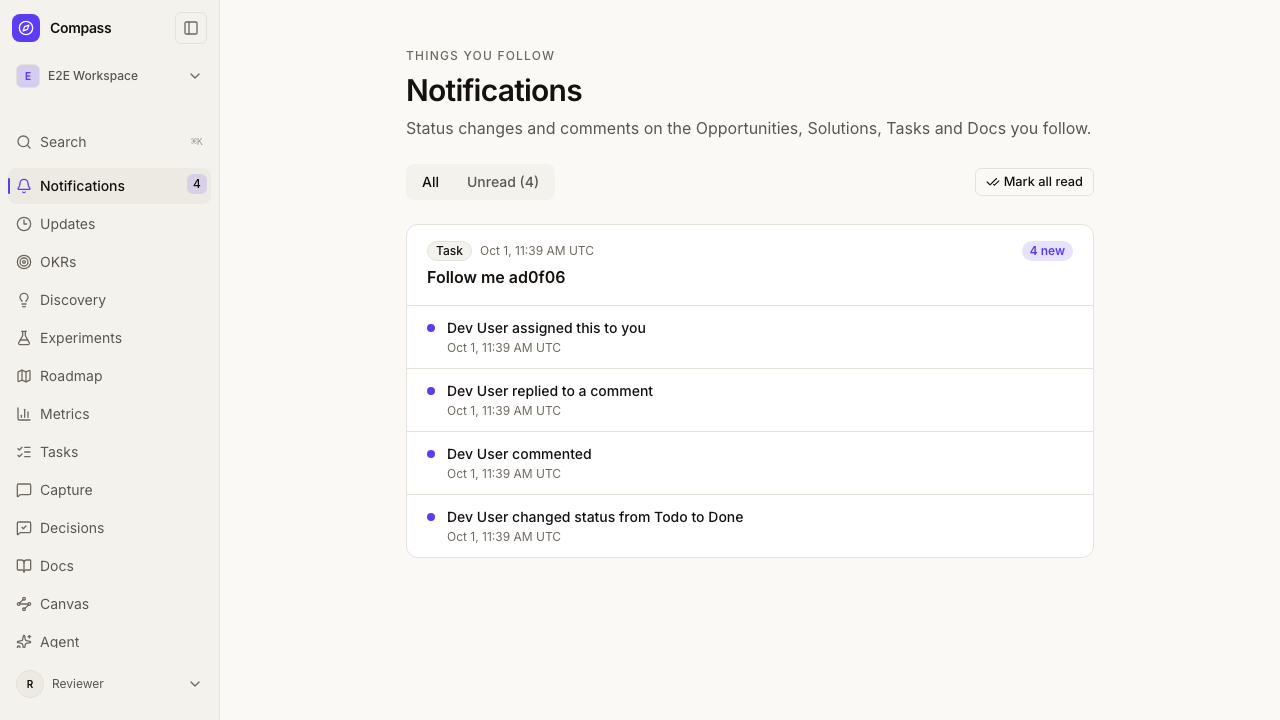Image resolution: width=1280 pixels, height=720 pixels.
Task: Click the Roadmap map icon
Action: [x=24, y=376]
